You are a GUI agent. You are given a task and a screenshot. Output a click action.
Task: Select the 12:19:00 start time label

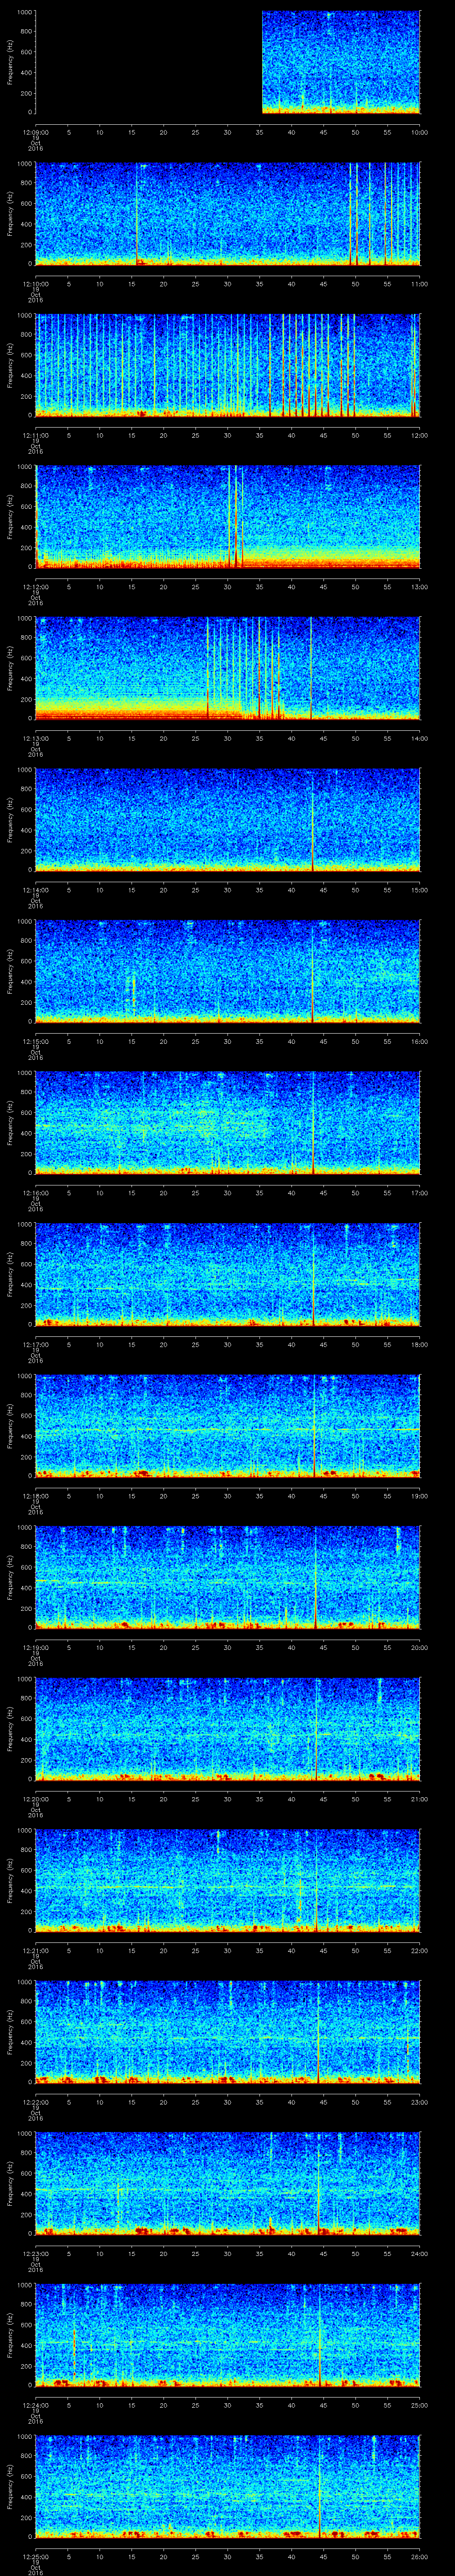[x=35, y=1647]
